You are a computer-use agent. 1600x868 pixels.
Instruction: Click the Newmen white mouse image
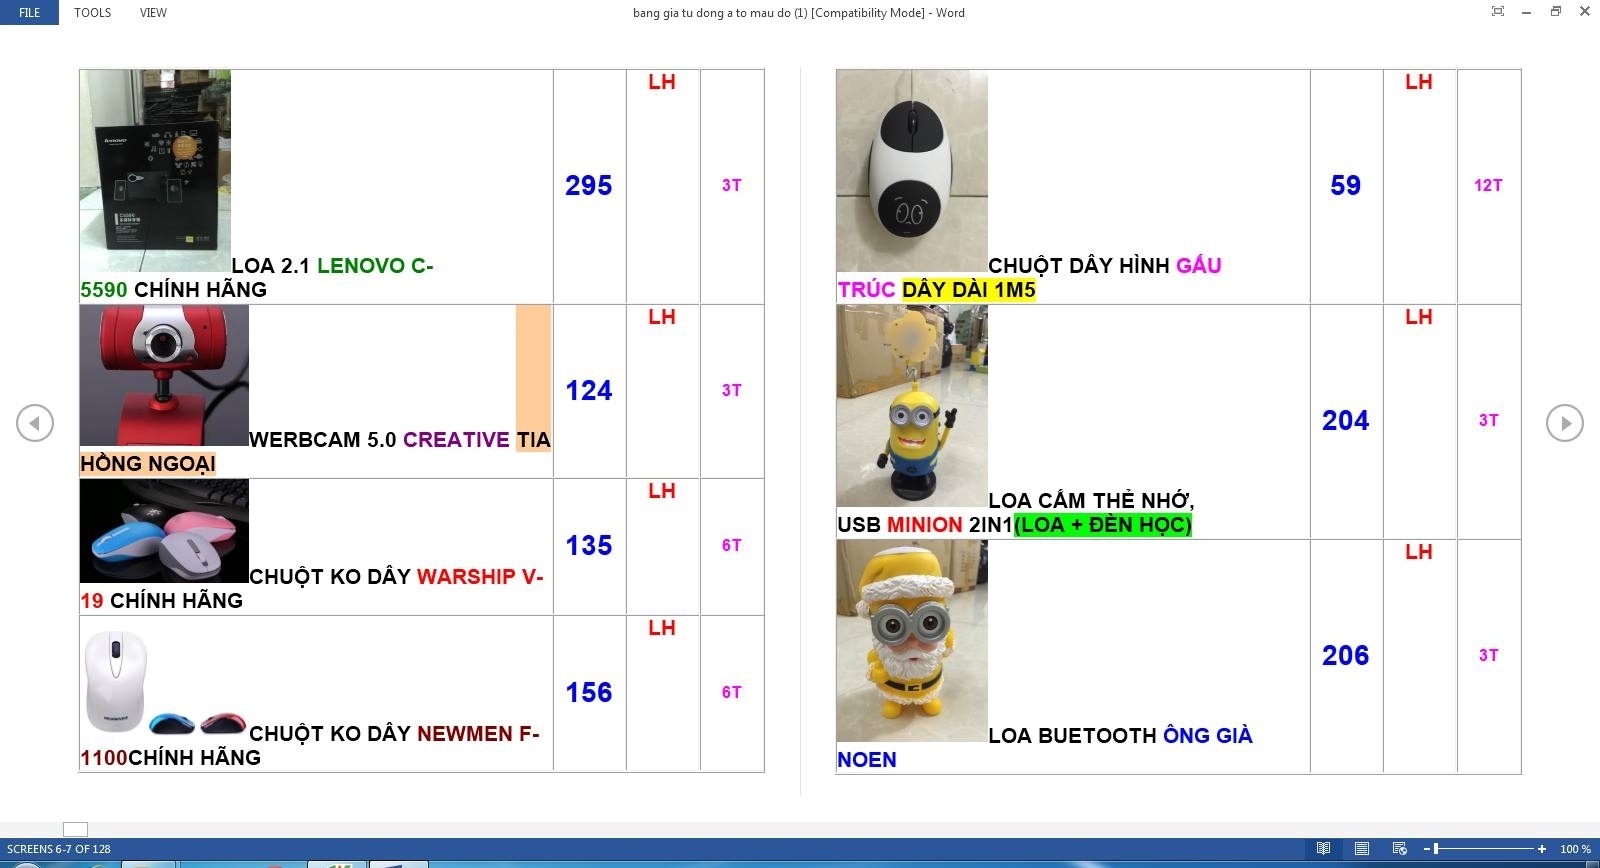(x=164, y=683)
